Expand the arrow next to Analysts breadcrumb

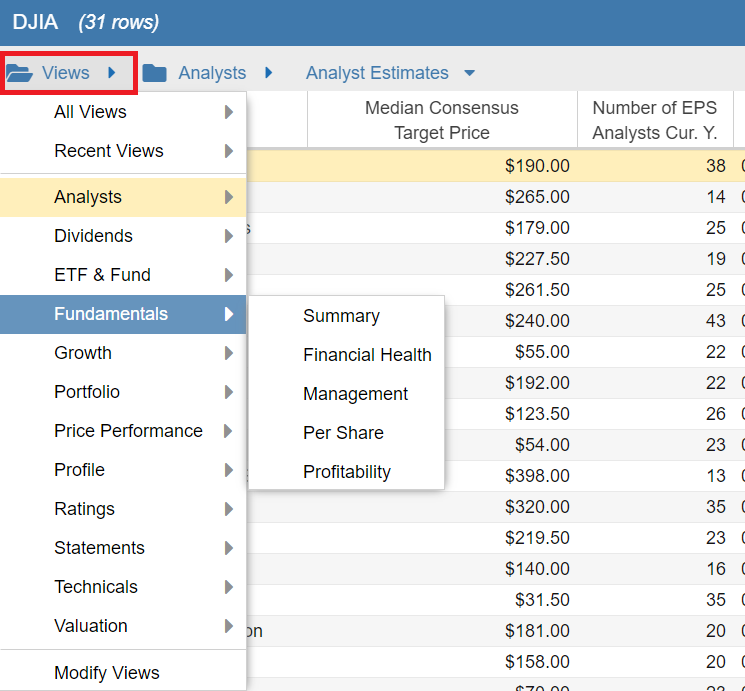coord(269,73)
